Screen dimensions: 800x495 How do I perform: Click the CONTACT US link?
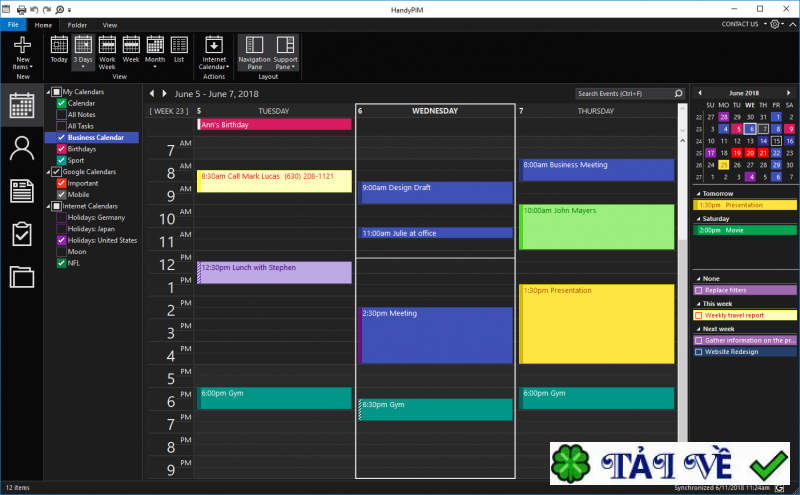pos(740,24)
